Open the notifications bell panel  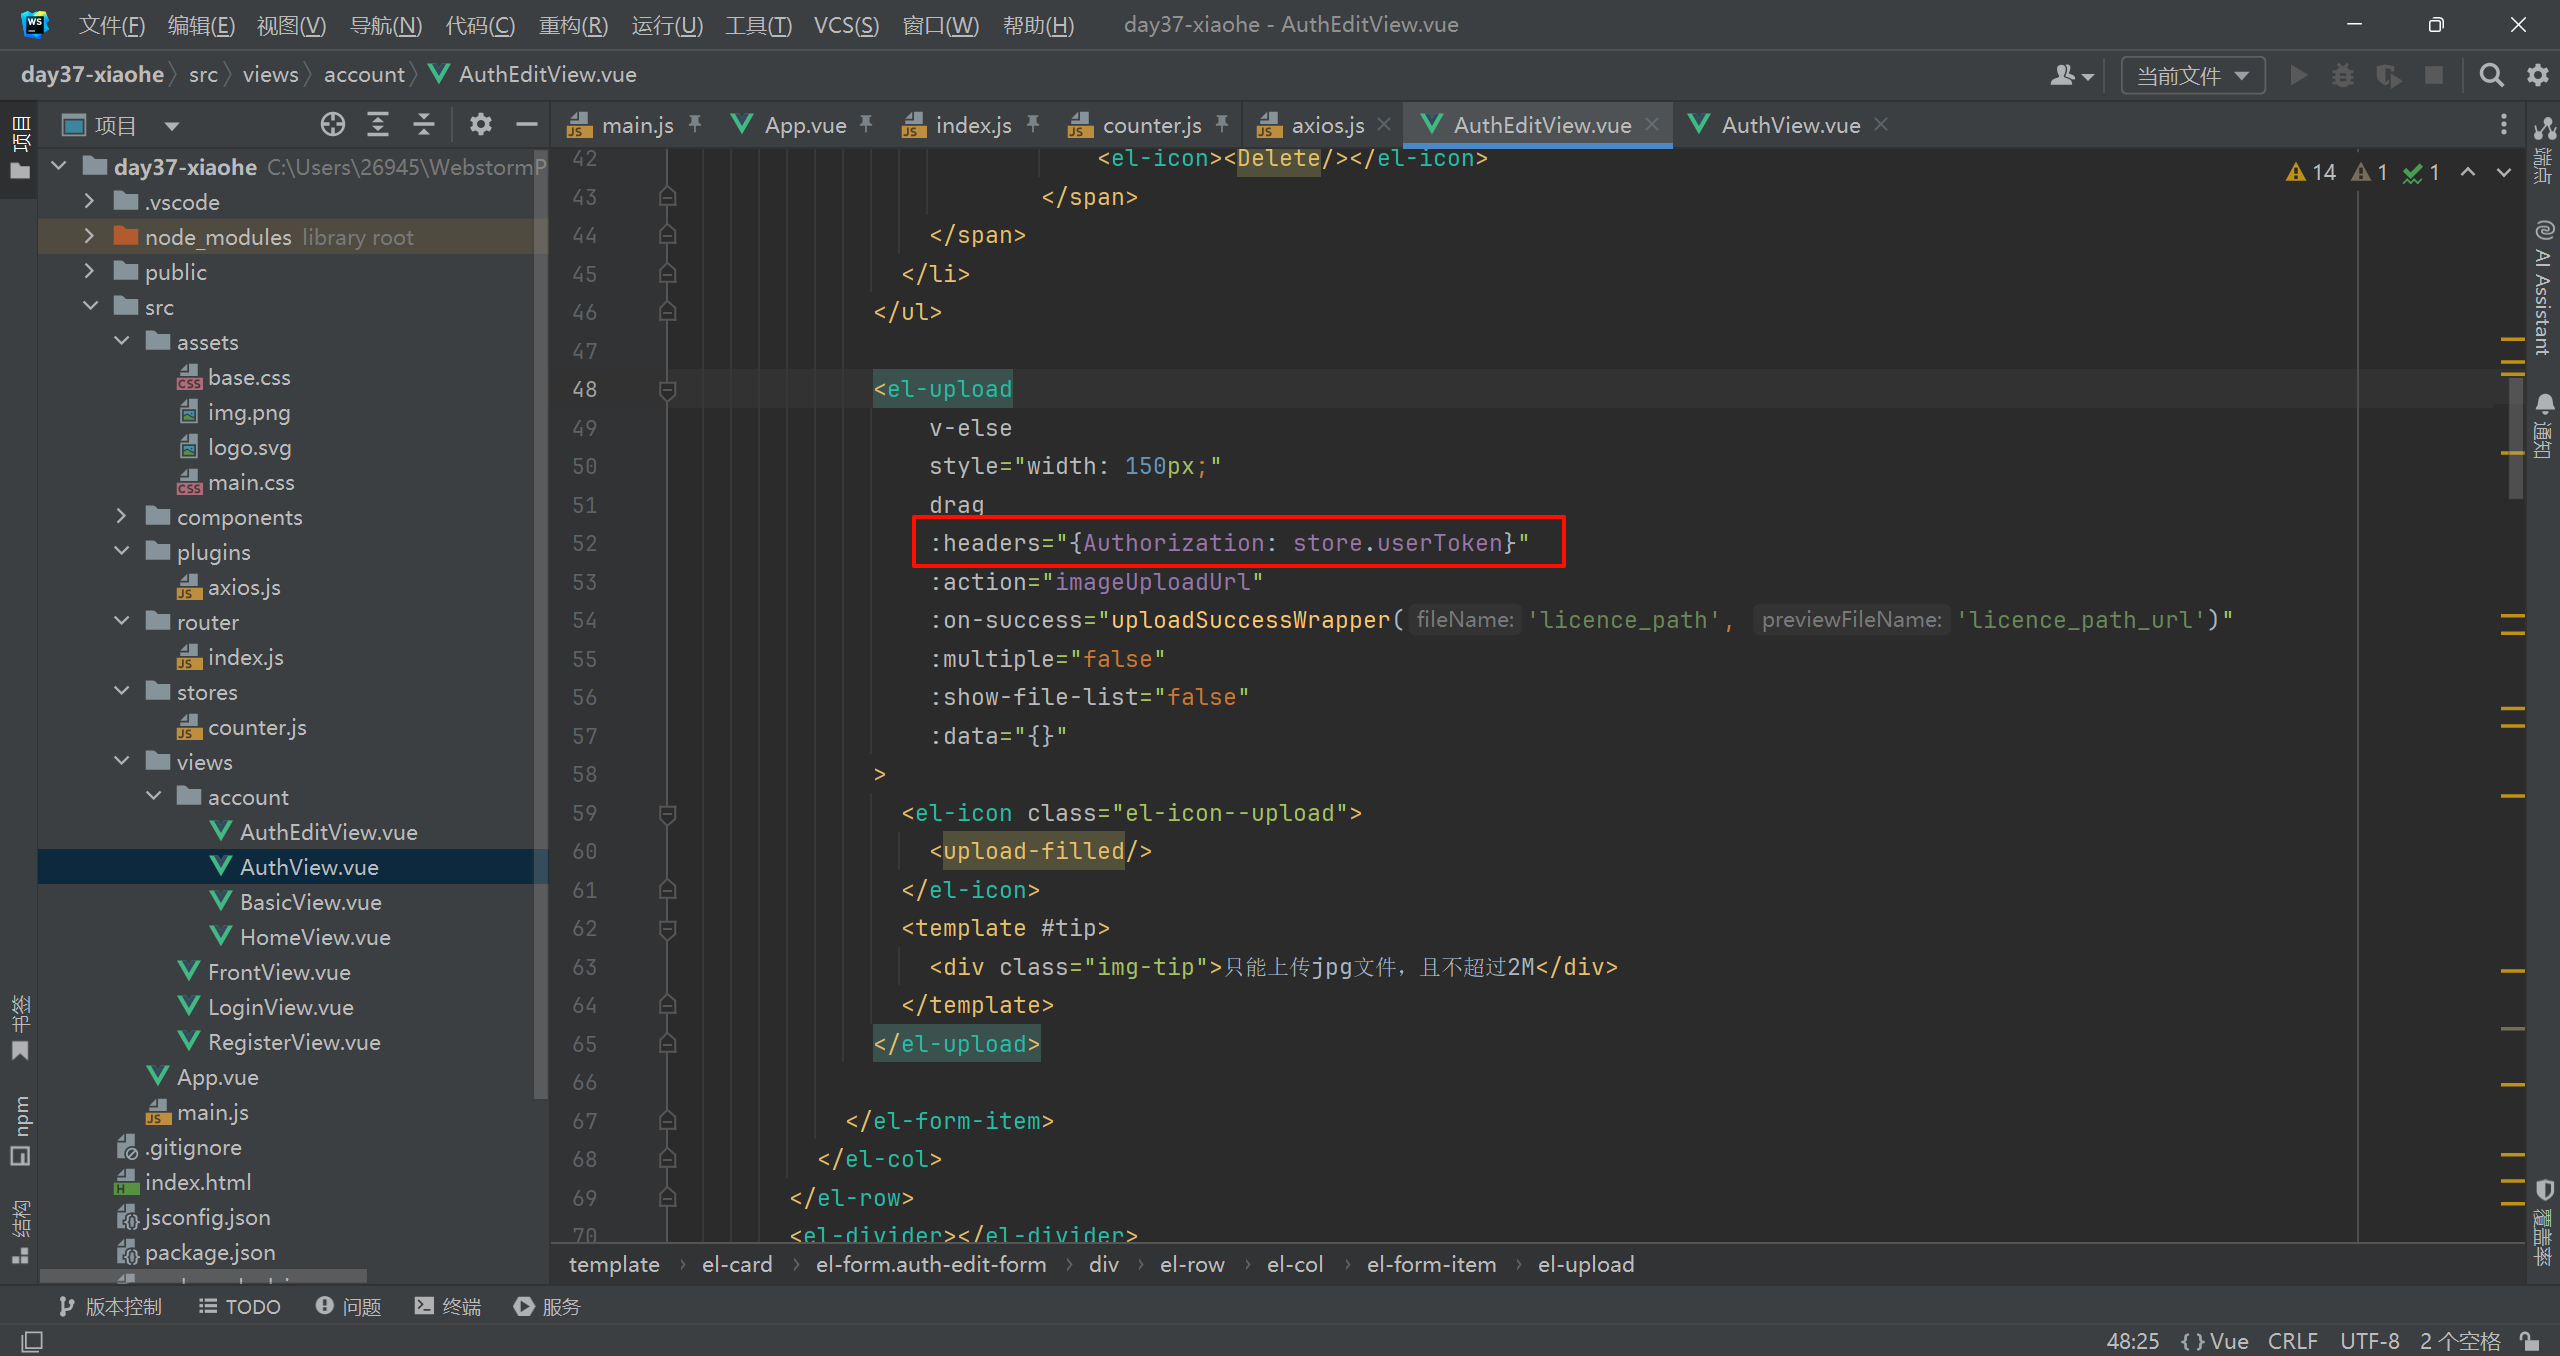click(x=2544, y=426)
